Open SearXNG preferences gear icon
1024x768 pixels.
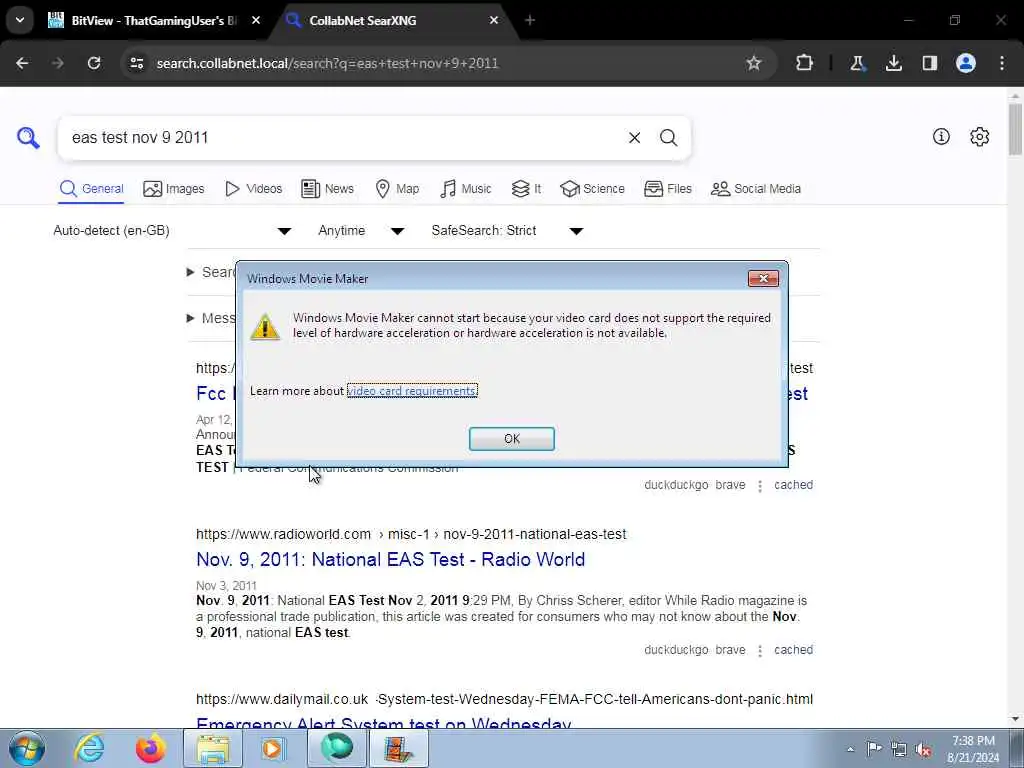click(x=980, y=136)
